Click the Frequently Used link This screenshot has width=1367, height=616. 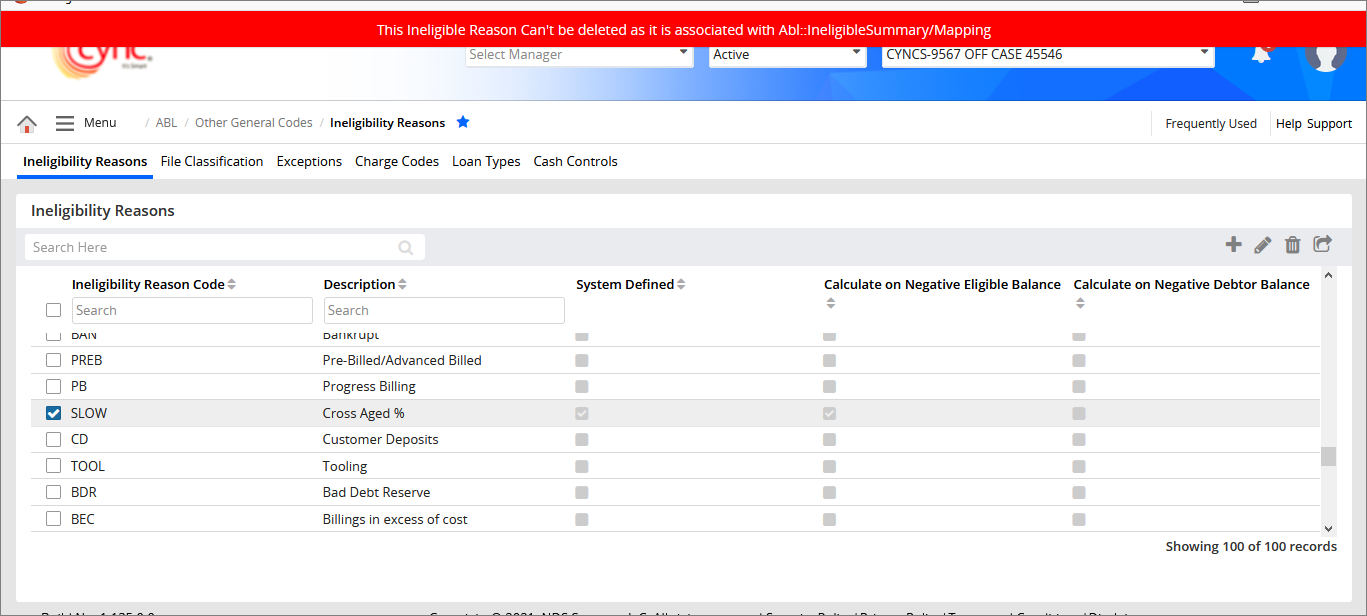(x=1211, y=124)
